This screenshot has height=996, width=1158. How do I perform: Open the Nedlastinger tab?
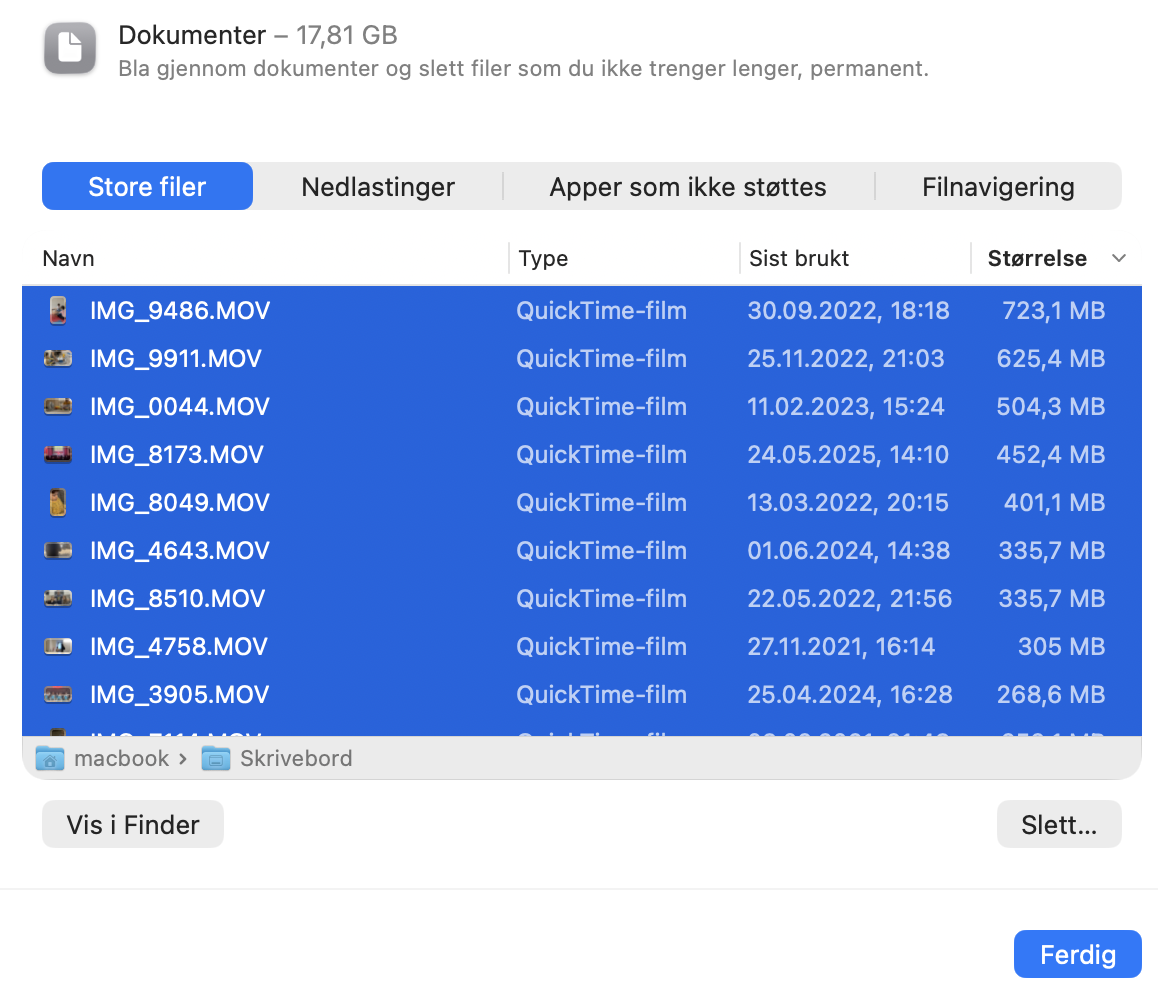(x=378, y=186)
